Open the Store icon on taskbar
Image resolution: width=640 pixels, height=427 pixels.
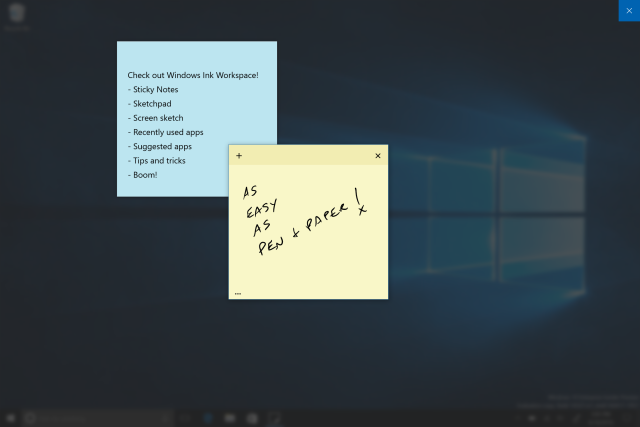tap(252, 418)
